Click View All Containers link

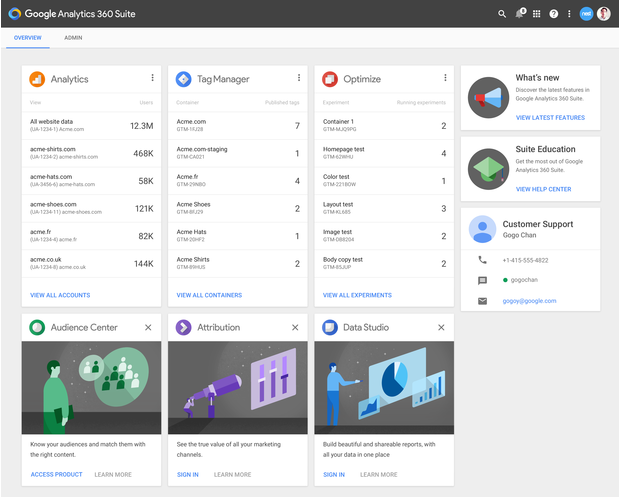pos(209,295)
